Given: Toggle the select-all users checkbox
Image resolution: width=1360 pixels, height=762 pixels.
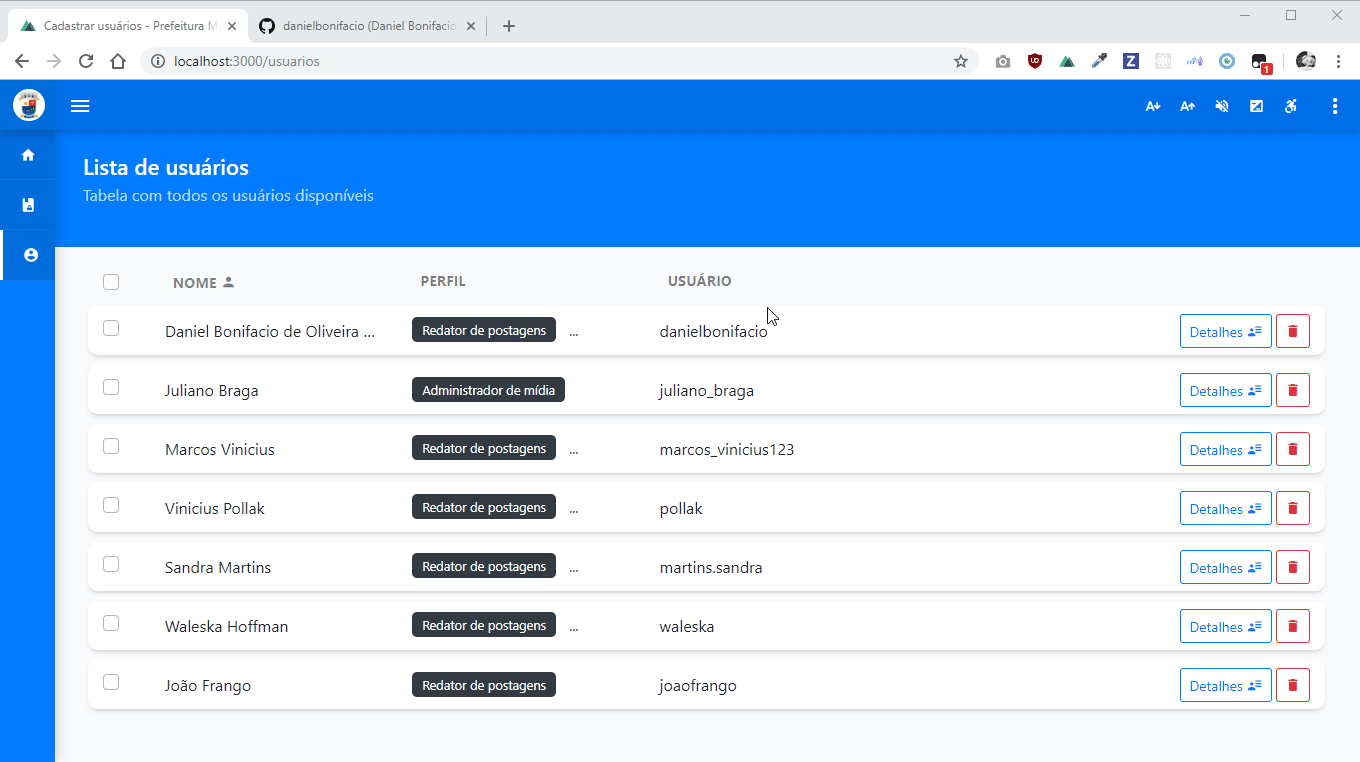Looking at the screenshot, I should pyautogui.click(x=111, y=282).
